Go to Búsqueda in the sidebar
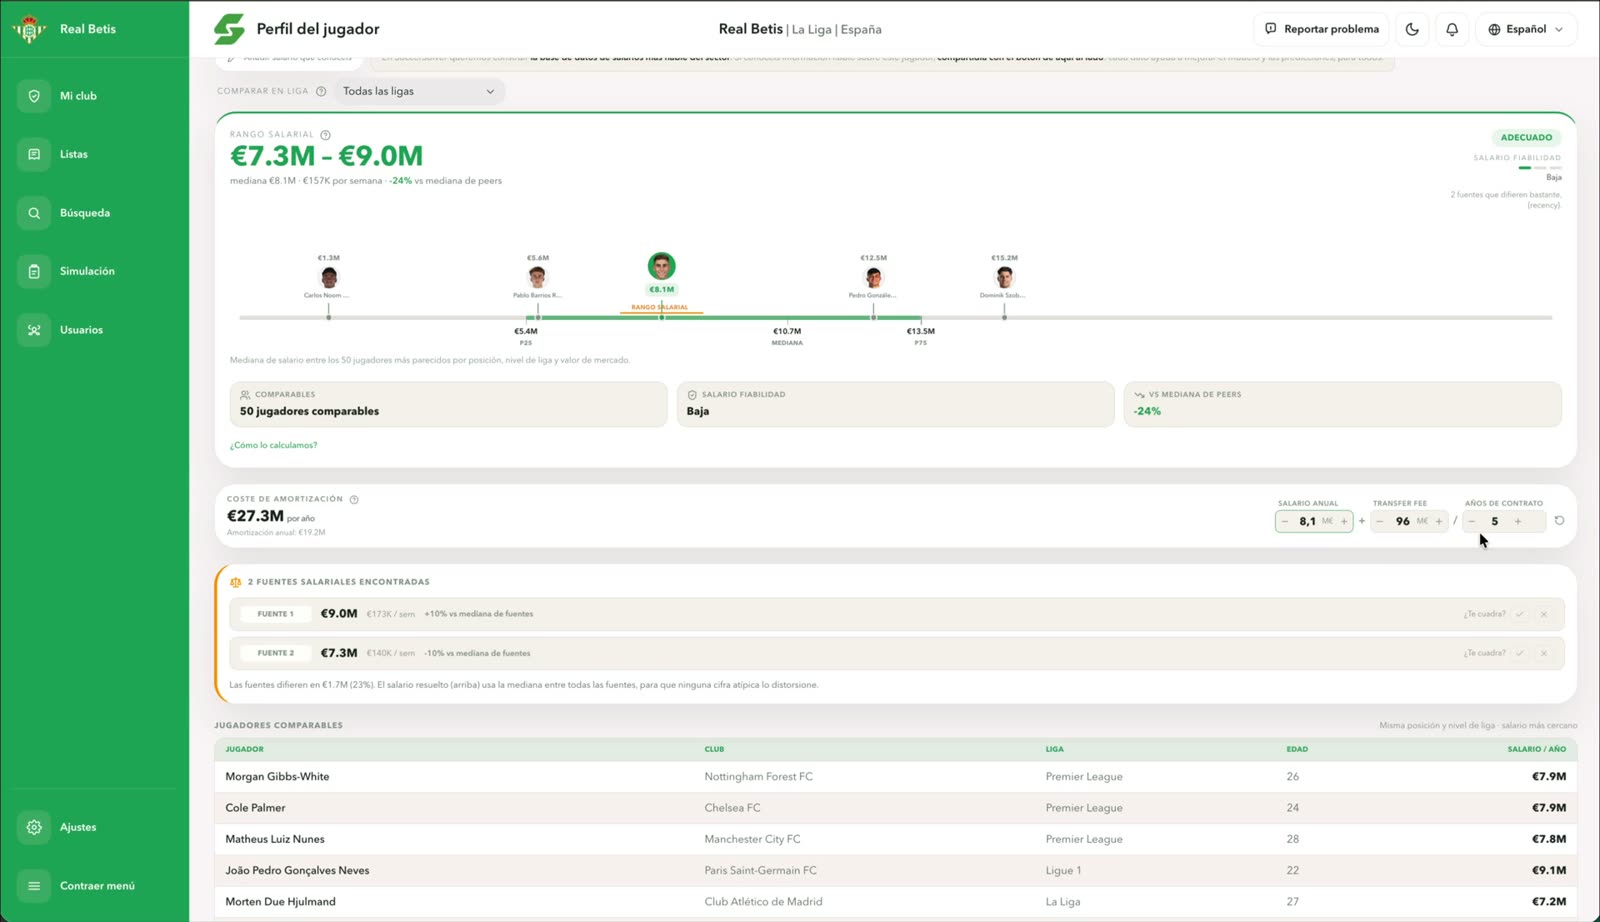 point(85,213)
